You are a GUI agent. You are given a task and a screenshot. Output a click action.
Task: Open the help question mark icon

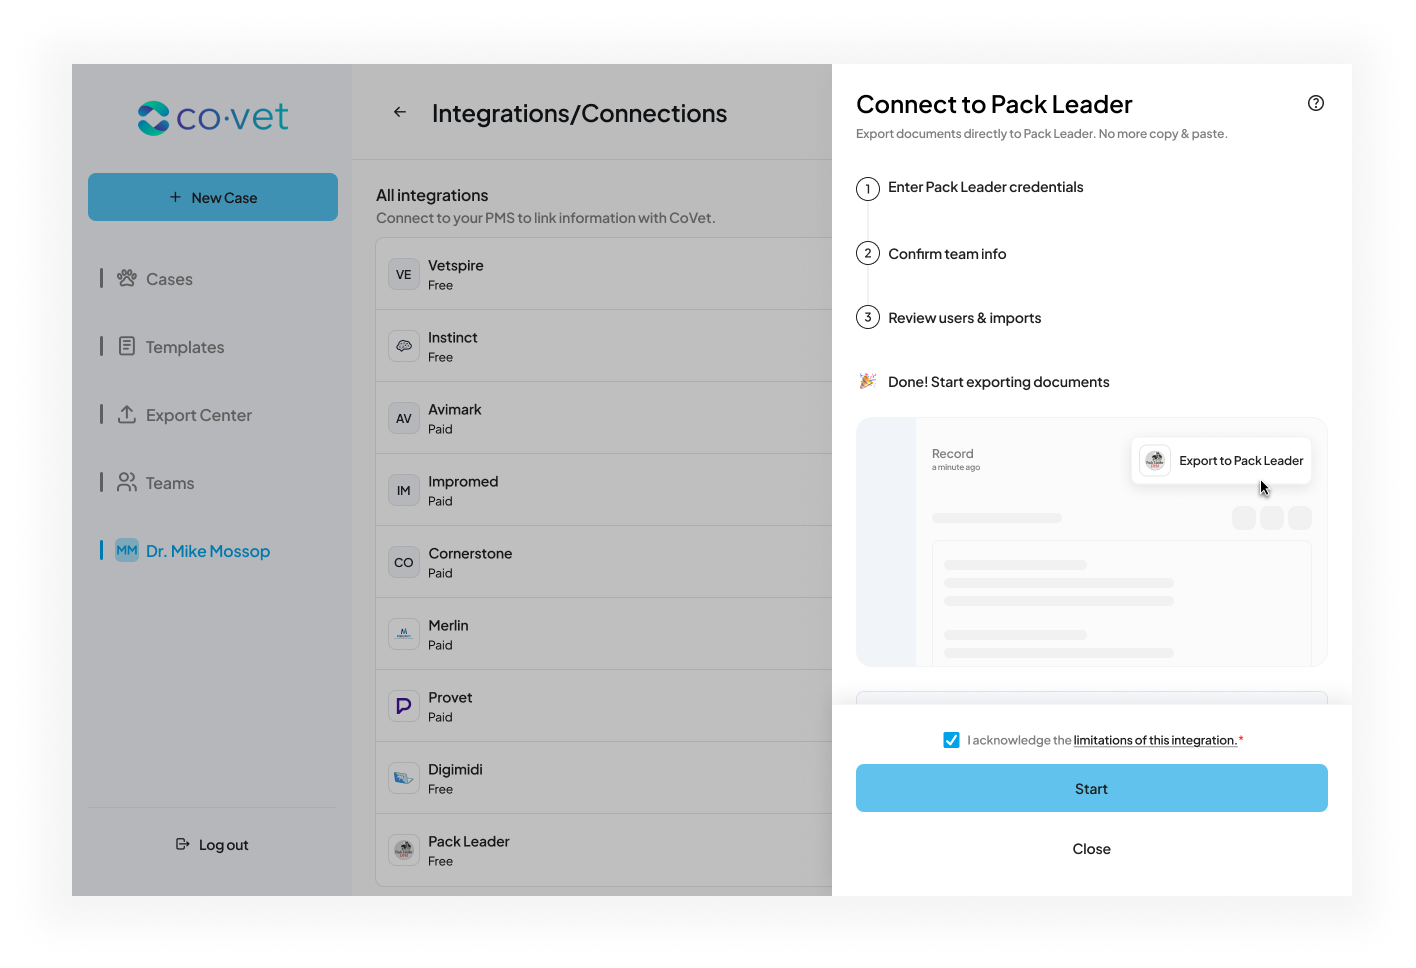point(1316,103)
